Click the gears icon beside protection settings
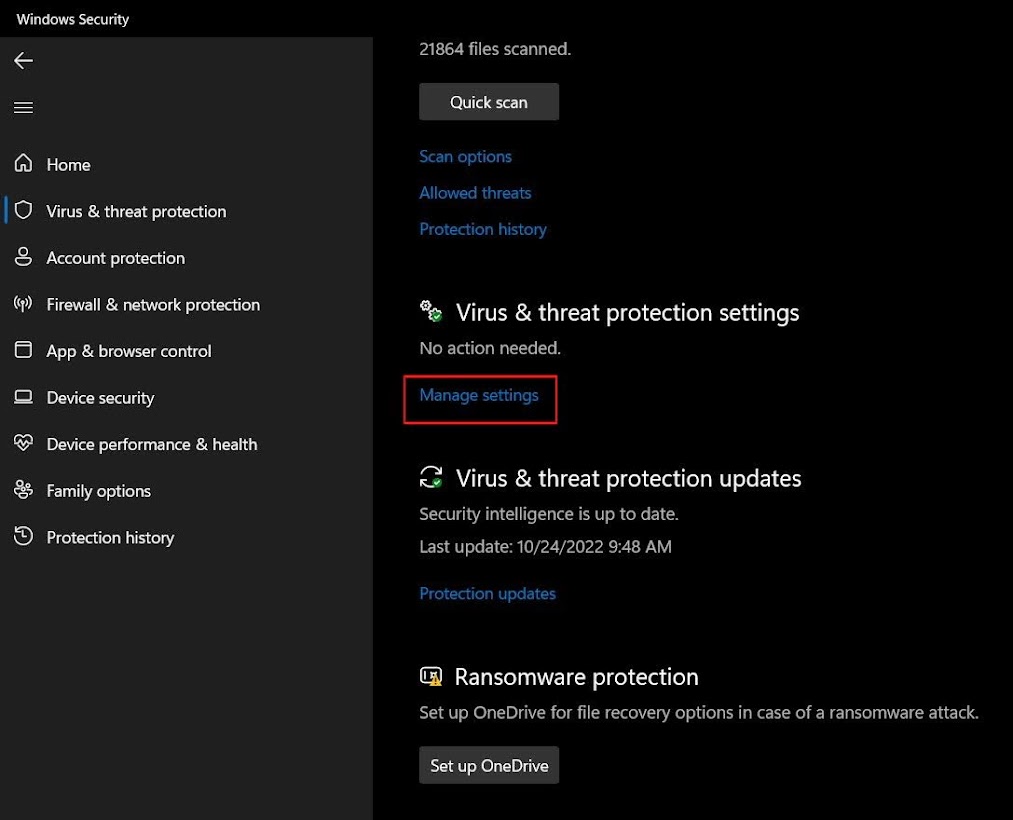The width and height of the screenshot is (1013, 820). tap(431, 311)
